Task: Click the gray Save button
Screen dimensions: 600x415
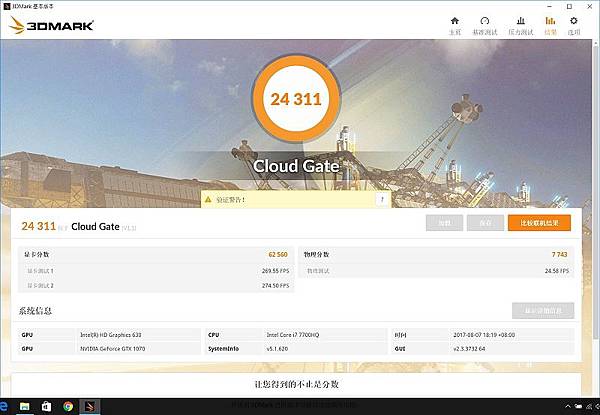Action: point(485,223)
